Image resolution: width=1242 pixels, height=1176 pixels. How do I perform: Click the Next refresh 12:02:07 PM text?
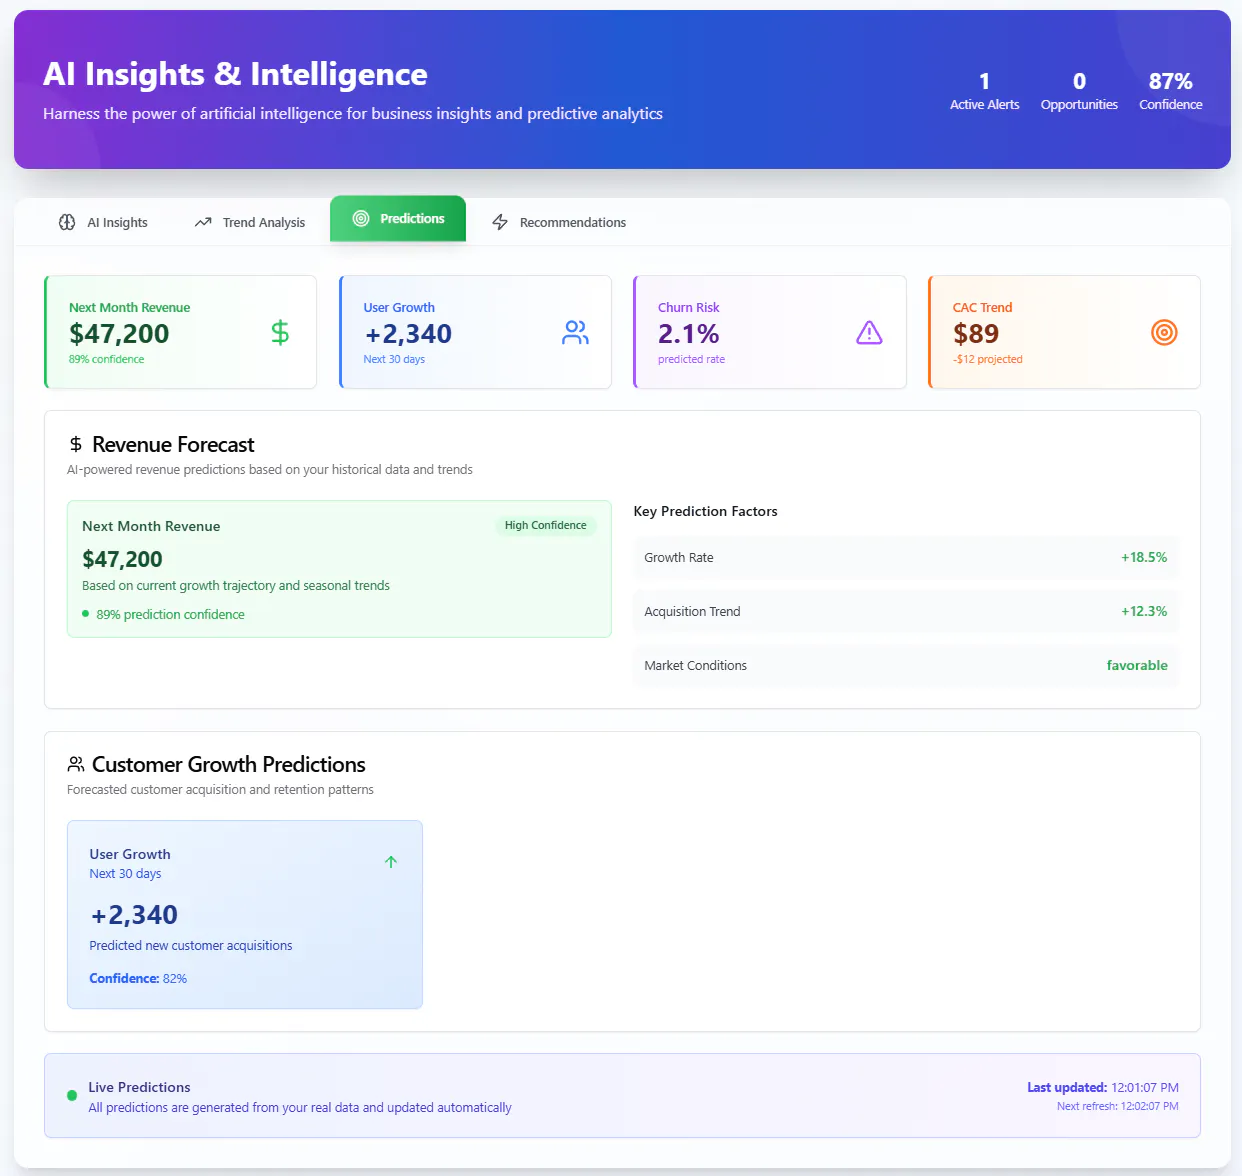coord(1118,1106)
